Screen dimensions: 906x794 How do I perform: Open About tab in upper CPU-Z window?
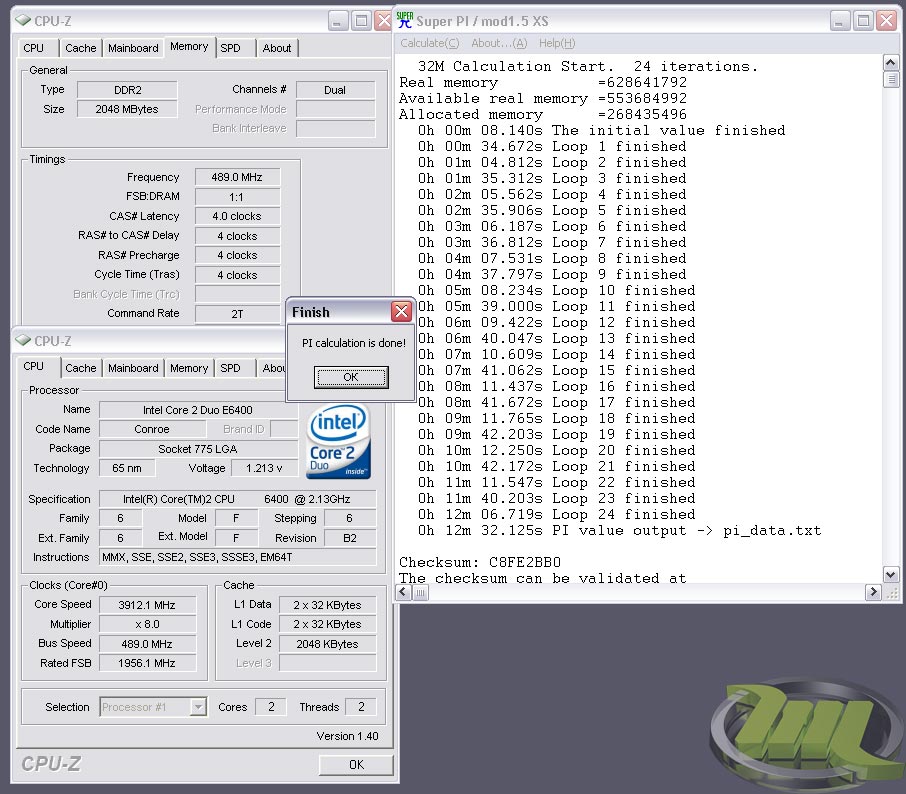point(277,48)
